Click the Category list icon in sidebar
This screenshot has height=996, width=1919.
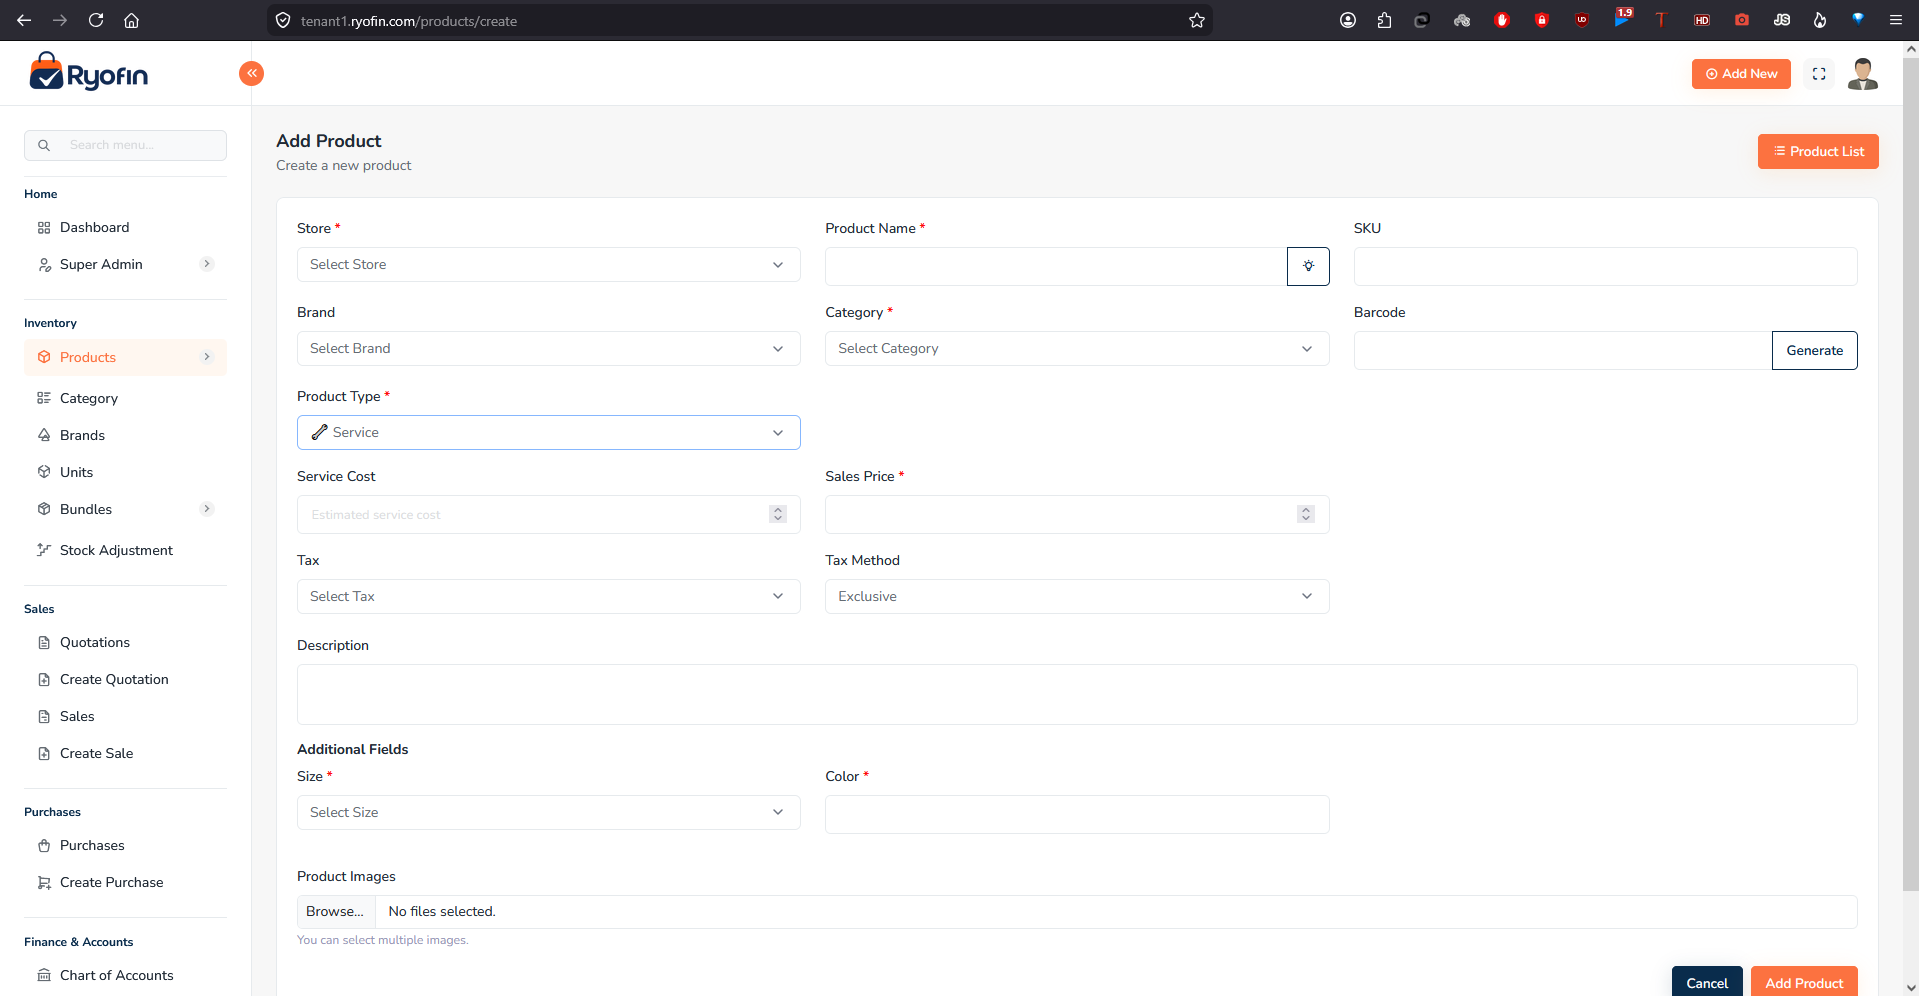click(44, 398)
